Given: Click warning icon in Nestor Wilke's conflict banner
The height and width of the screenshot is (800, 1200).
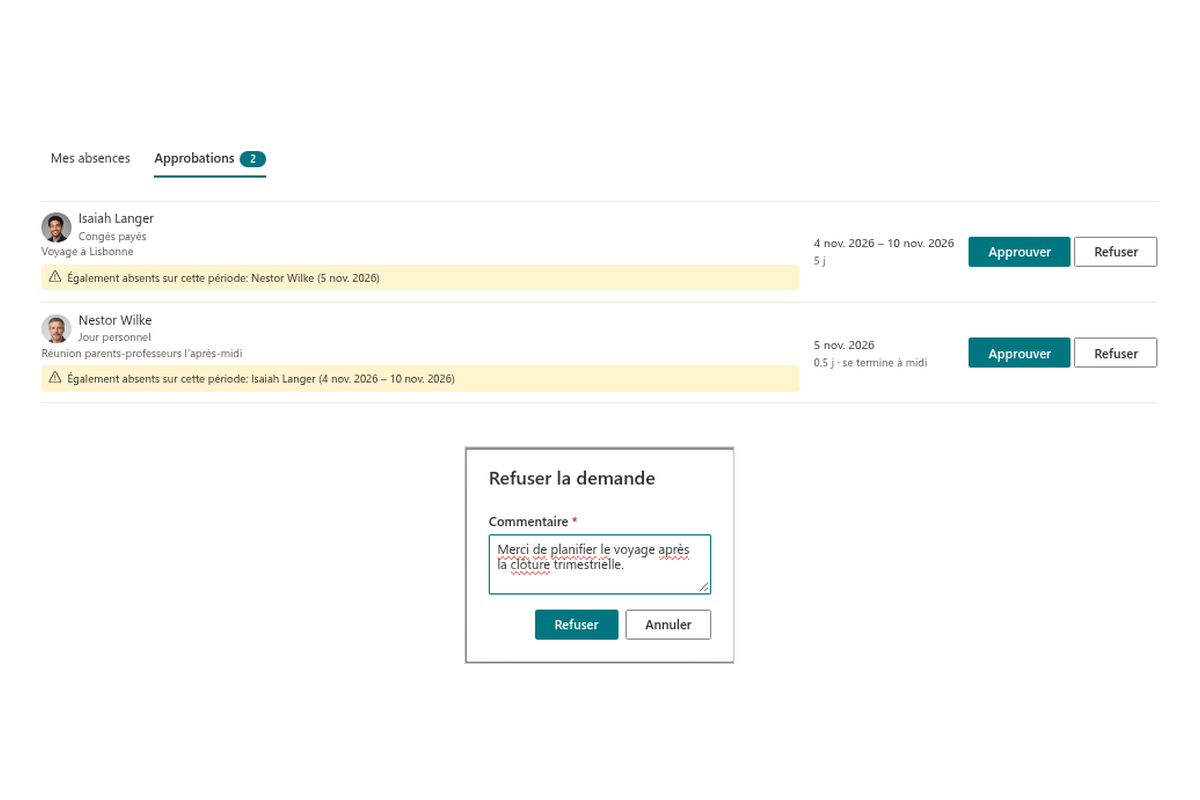Looking at the screenshot, I should 56,379.
